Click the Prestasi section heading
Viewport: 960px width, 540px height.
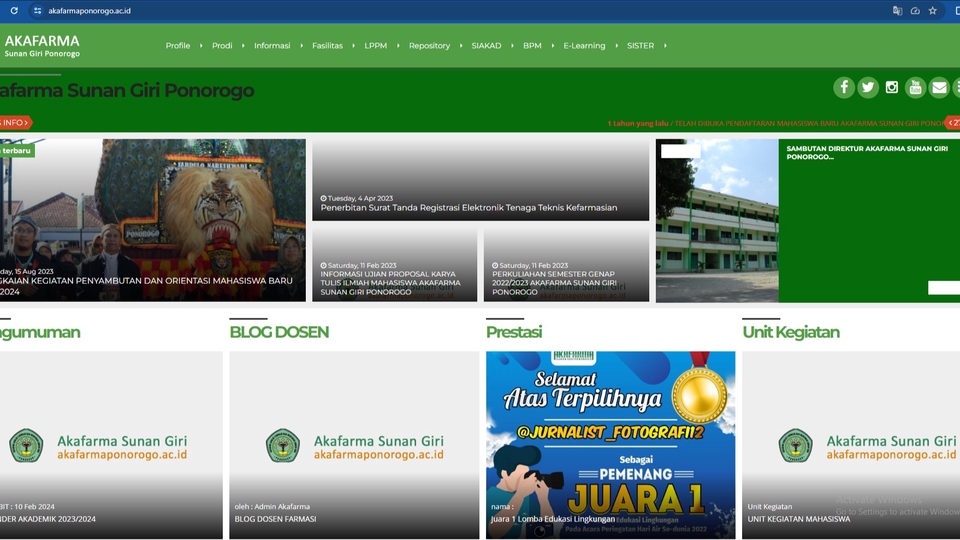514,332
